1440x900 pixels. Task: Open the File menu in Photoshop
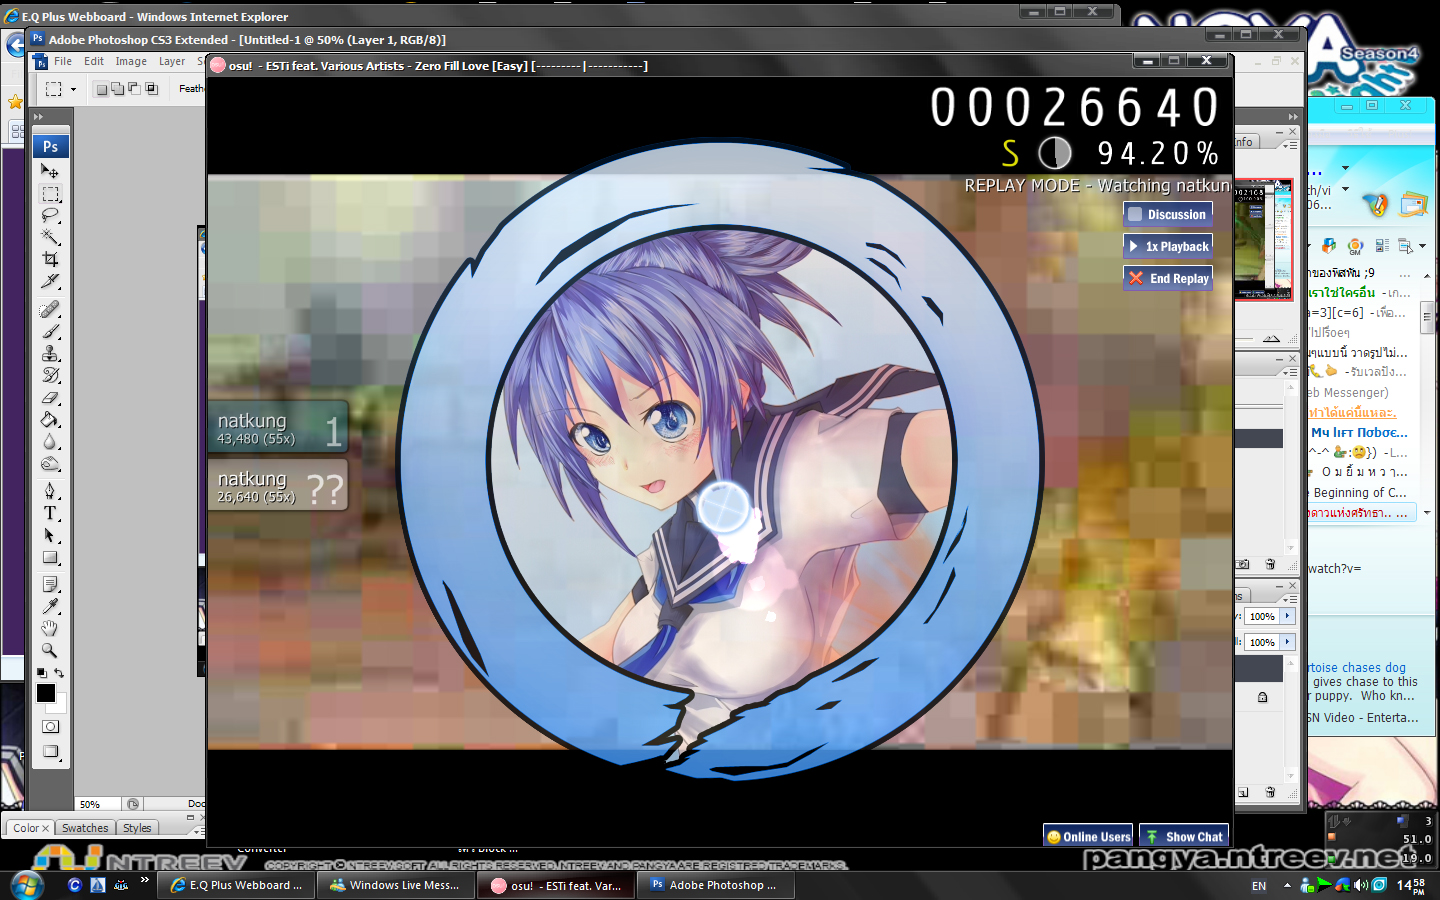(x=63, y=62)
